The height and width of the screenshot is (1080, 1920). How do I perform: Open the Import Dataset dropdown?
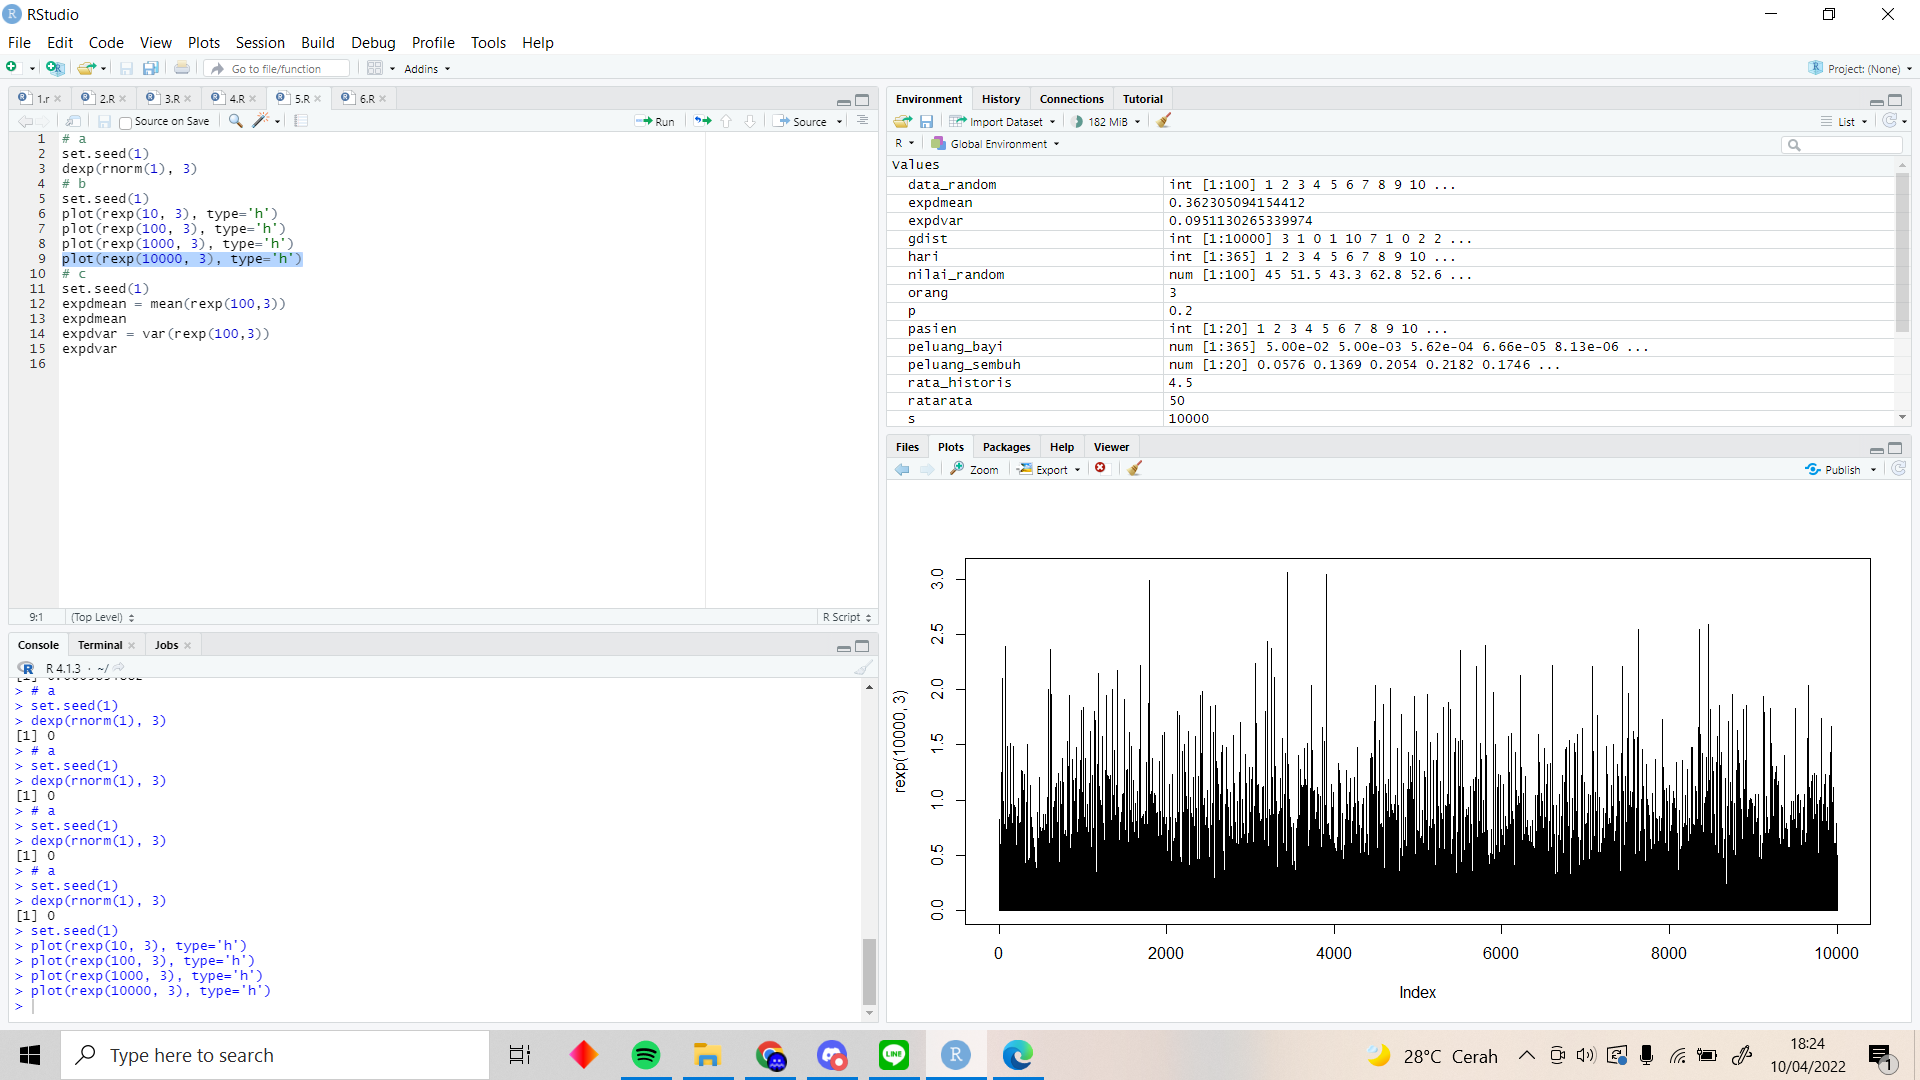[1003, 121]
